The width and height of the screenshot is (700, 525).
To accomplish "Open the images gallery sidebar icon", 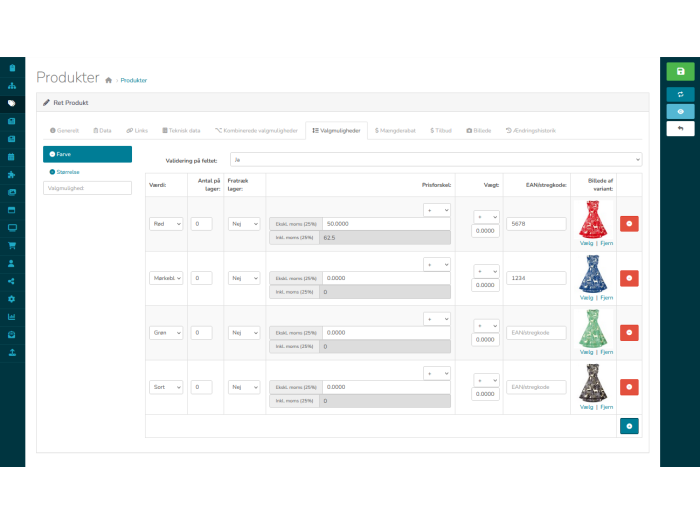I will (12, 192).
